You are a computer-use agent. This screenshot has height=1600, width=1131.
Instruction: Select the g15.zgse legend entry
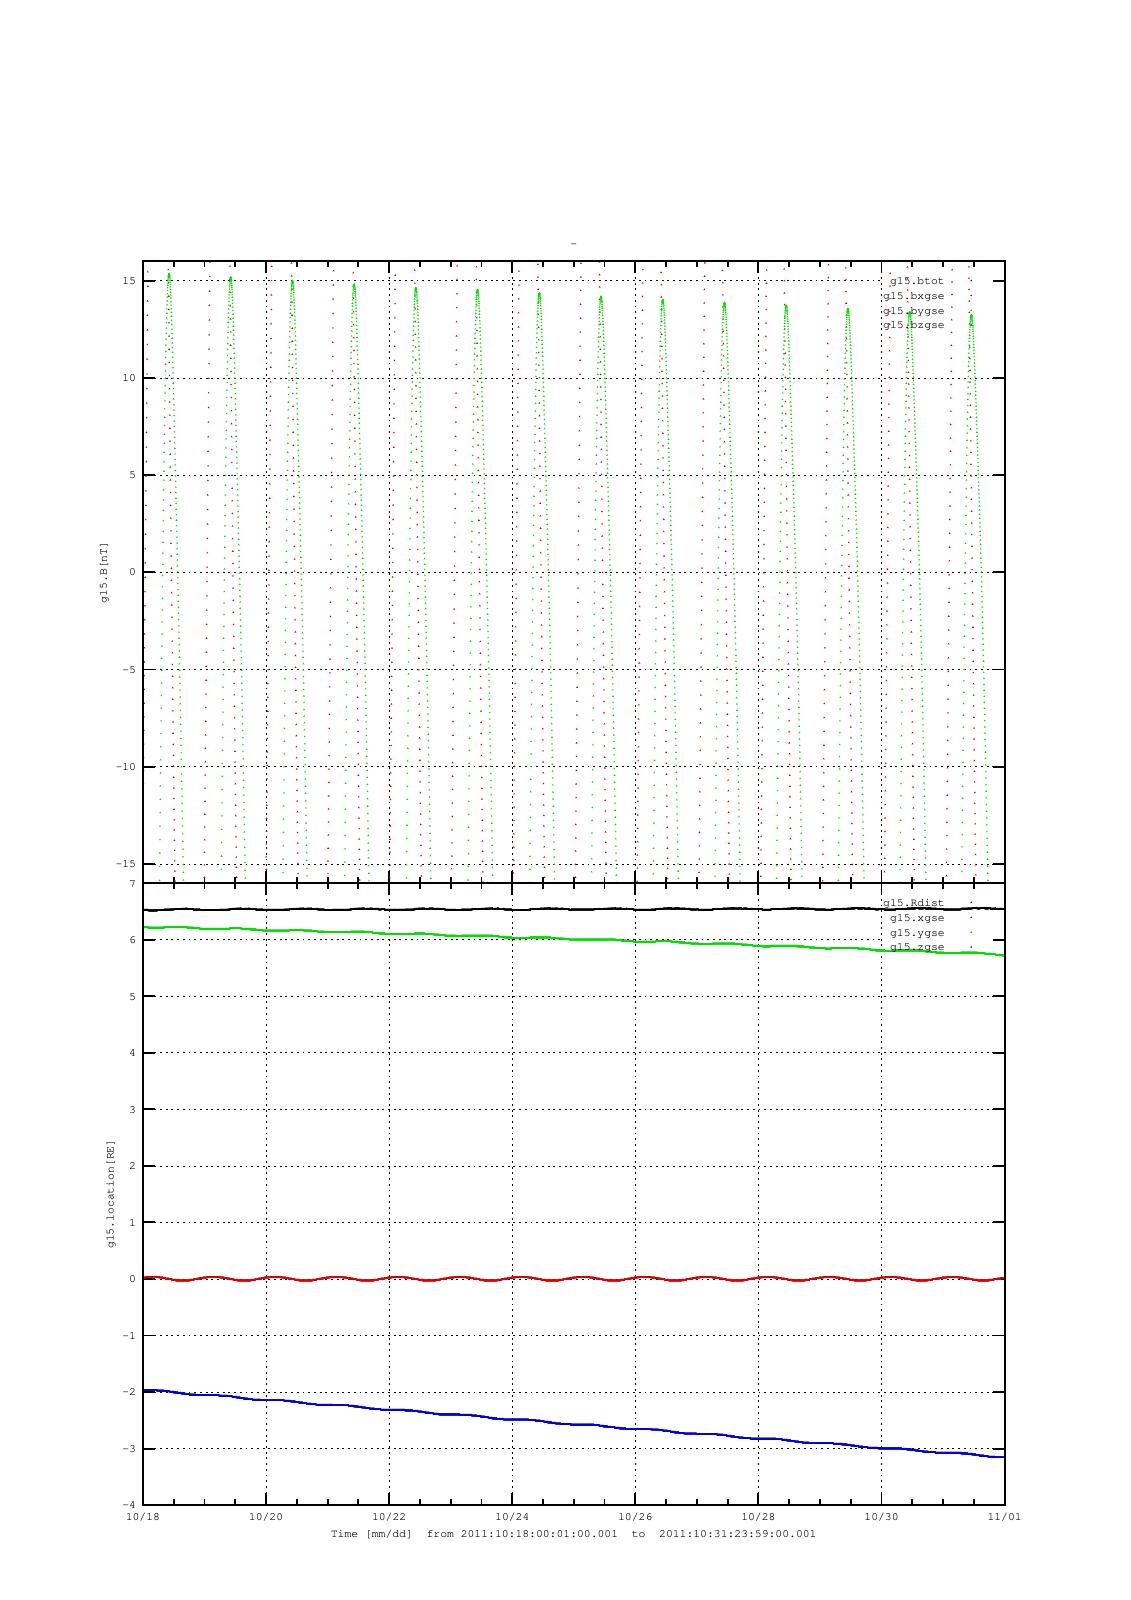pyautogui.click(x=917, y=947)
